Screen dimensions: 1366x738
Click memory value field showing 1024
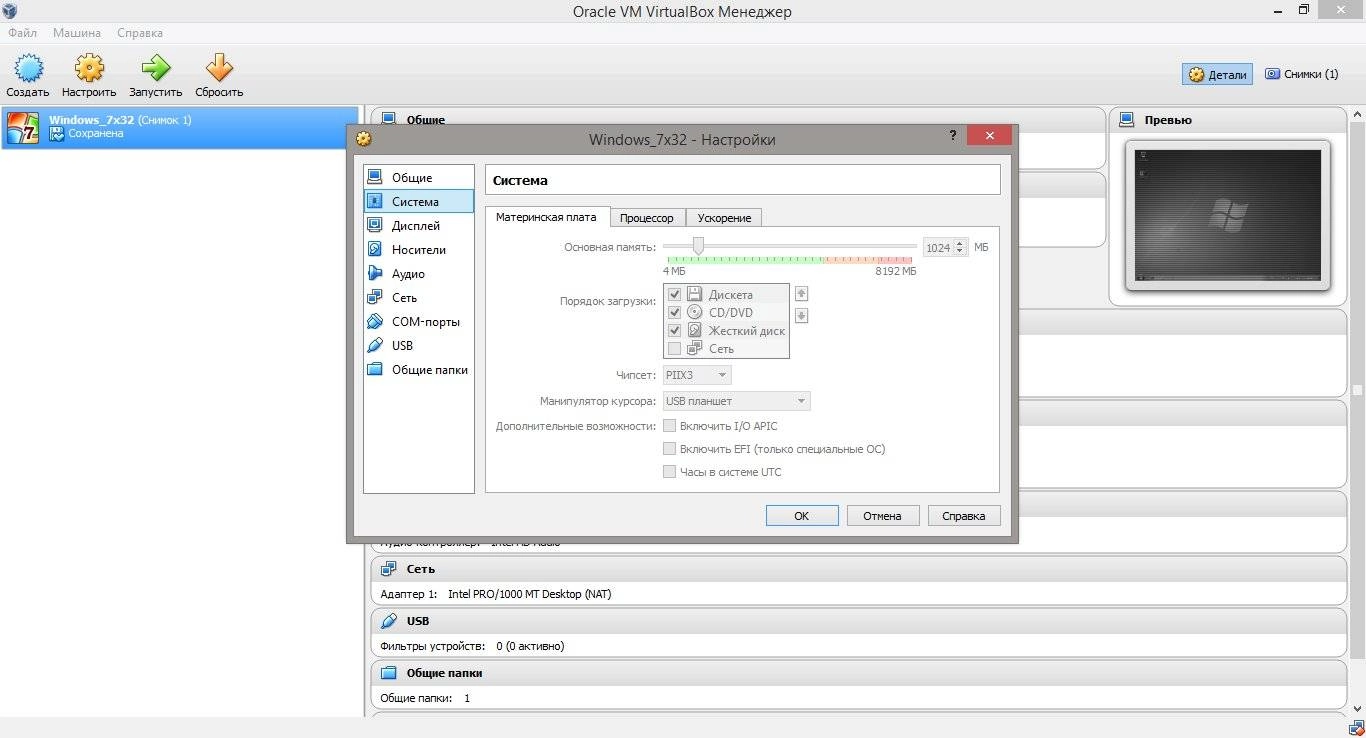point(938,247)
